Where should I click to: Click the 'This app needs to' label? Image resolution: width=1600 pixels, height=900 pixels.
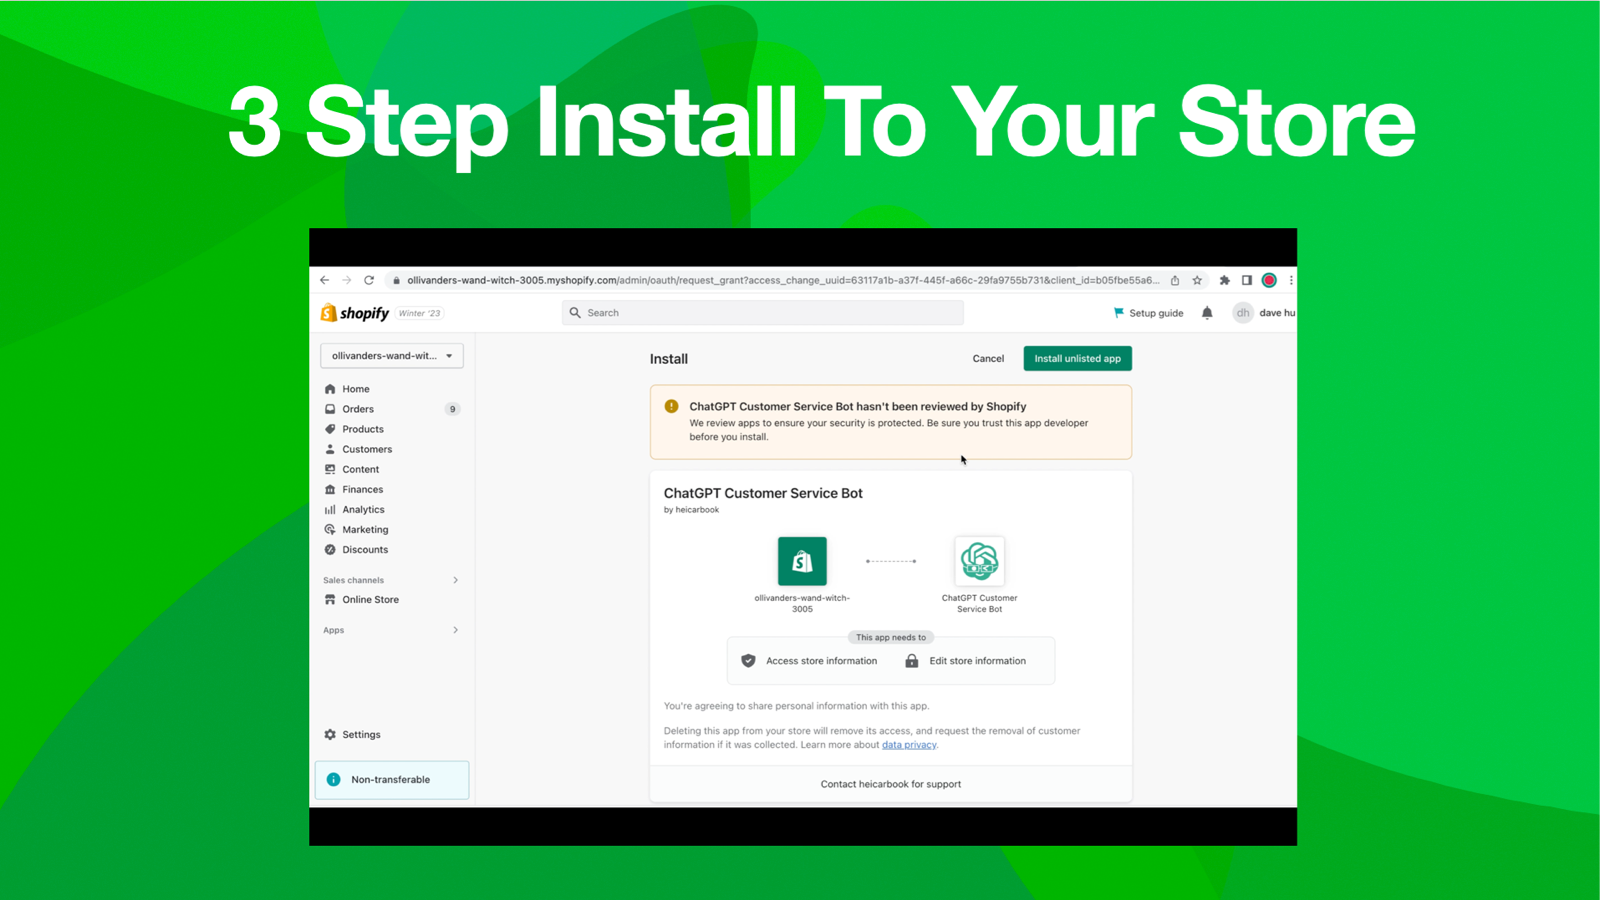coord(891,637)
